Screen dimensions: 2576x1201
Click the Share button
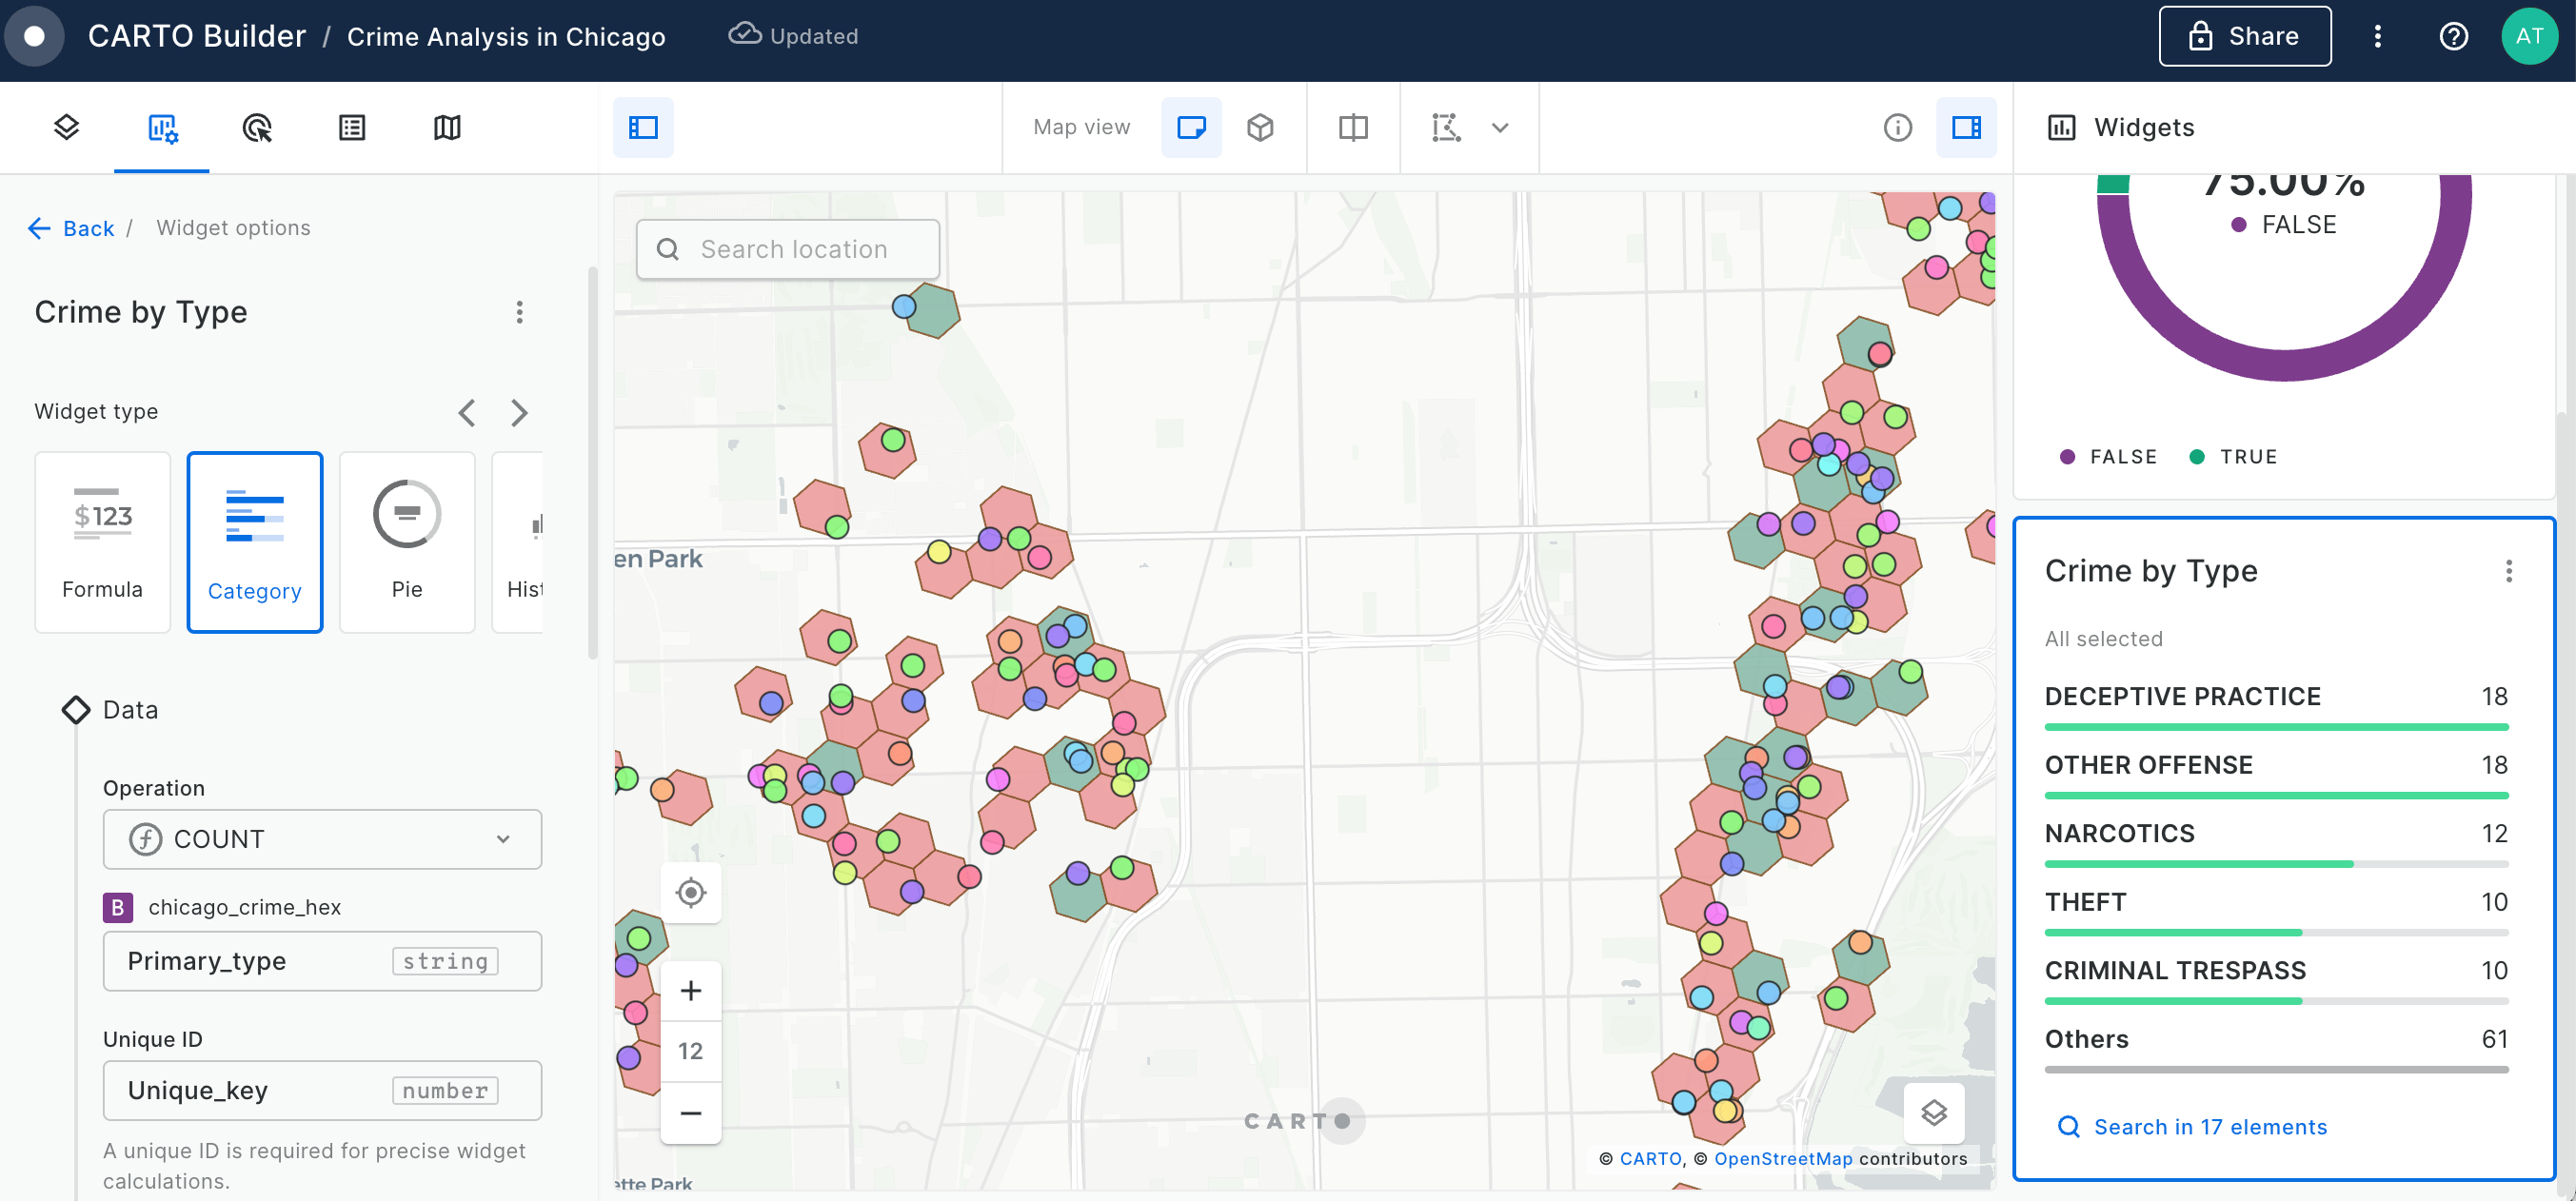point(2244,36)
